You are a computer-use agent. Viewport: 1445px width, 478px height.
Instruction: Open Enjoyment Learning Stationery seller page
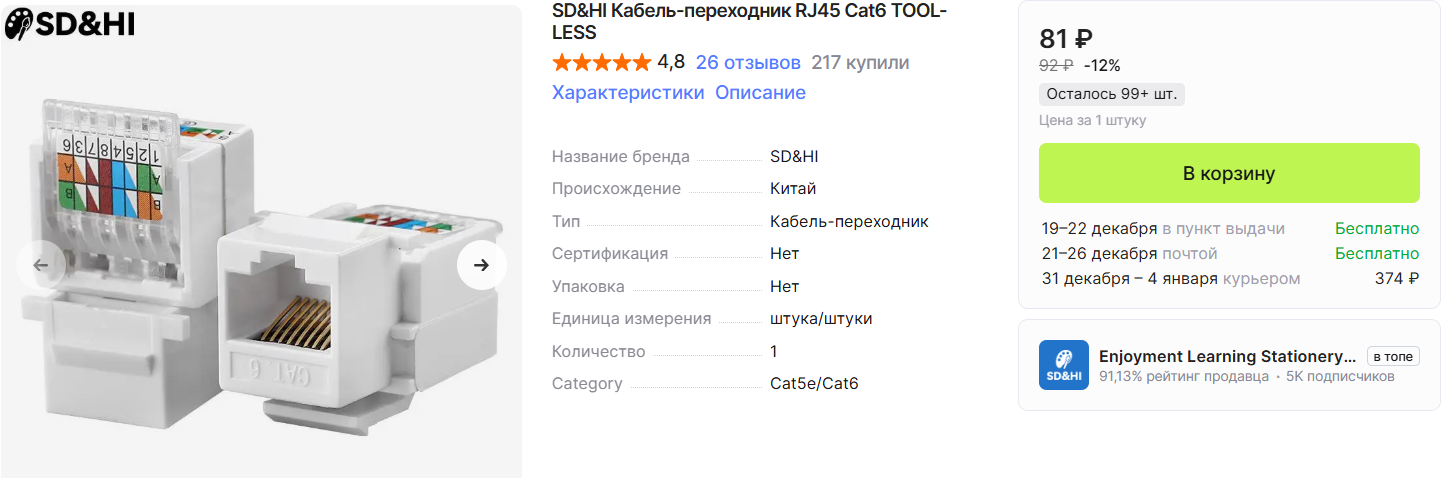click(x=1227, y=357)
